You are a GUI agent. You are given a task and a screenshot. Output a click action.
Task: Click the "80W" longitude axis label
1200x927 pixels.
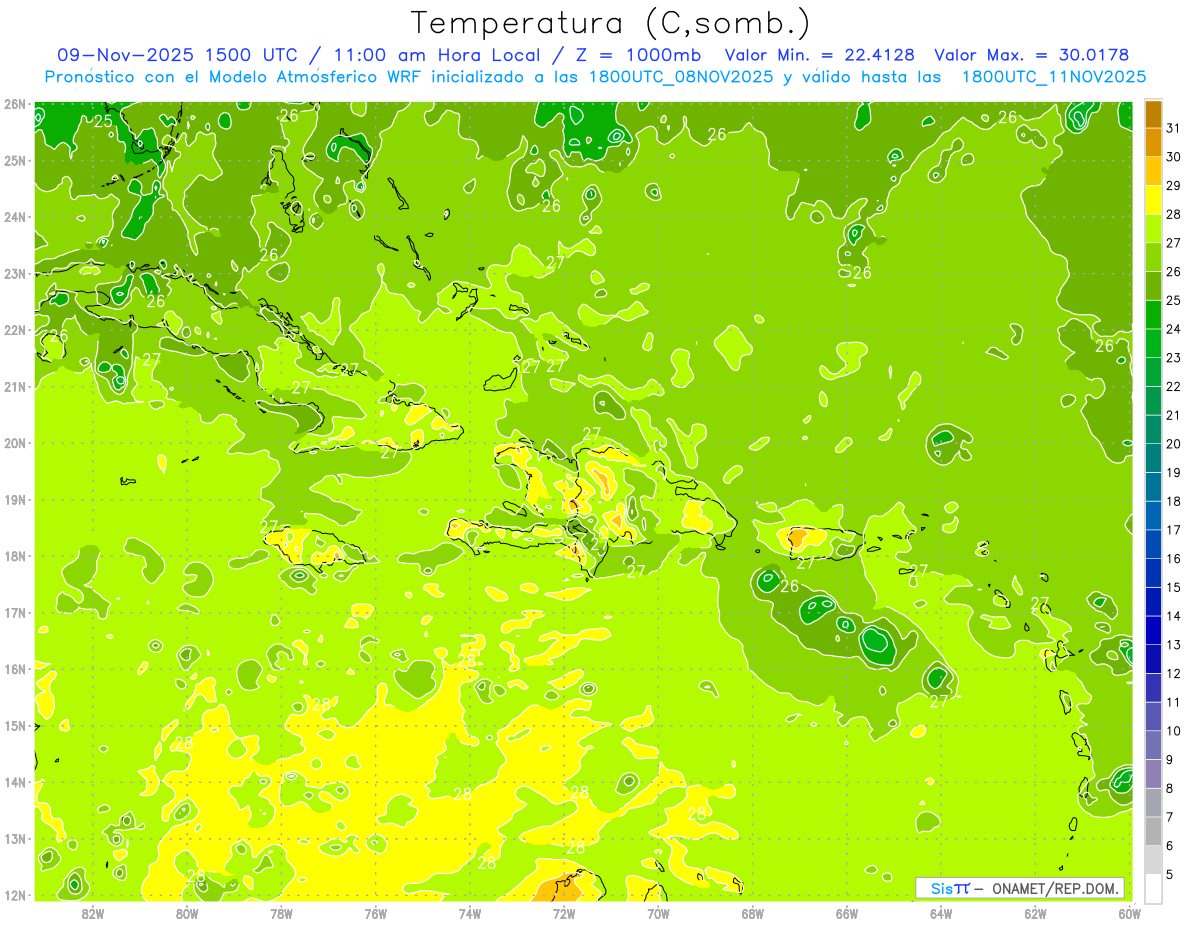[x=187, y=913]
